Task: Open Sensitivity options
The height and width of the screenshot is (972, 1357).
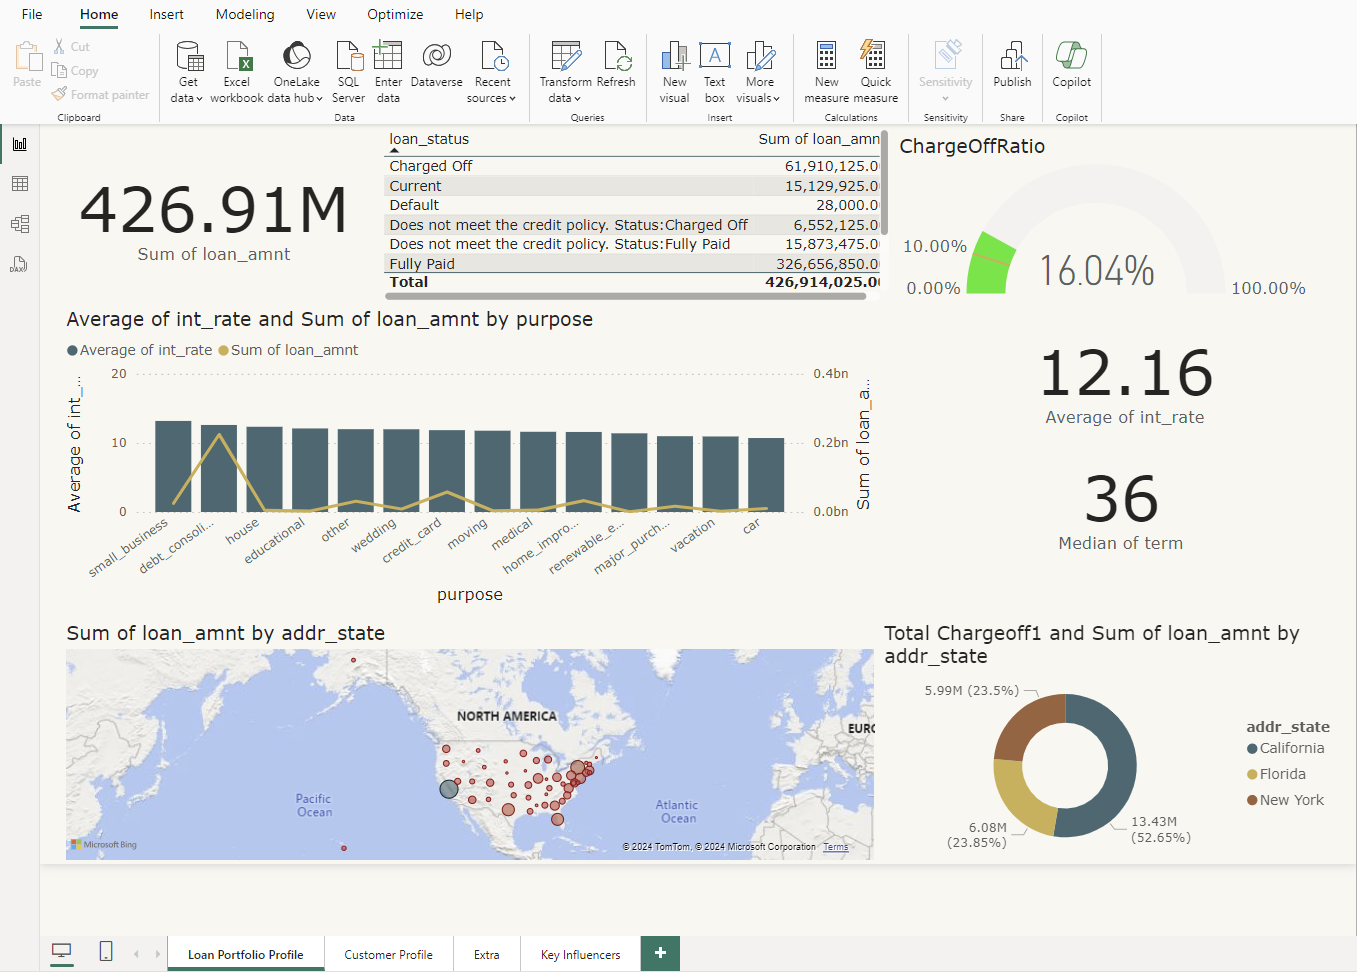Action: (x=945, y=70)
